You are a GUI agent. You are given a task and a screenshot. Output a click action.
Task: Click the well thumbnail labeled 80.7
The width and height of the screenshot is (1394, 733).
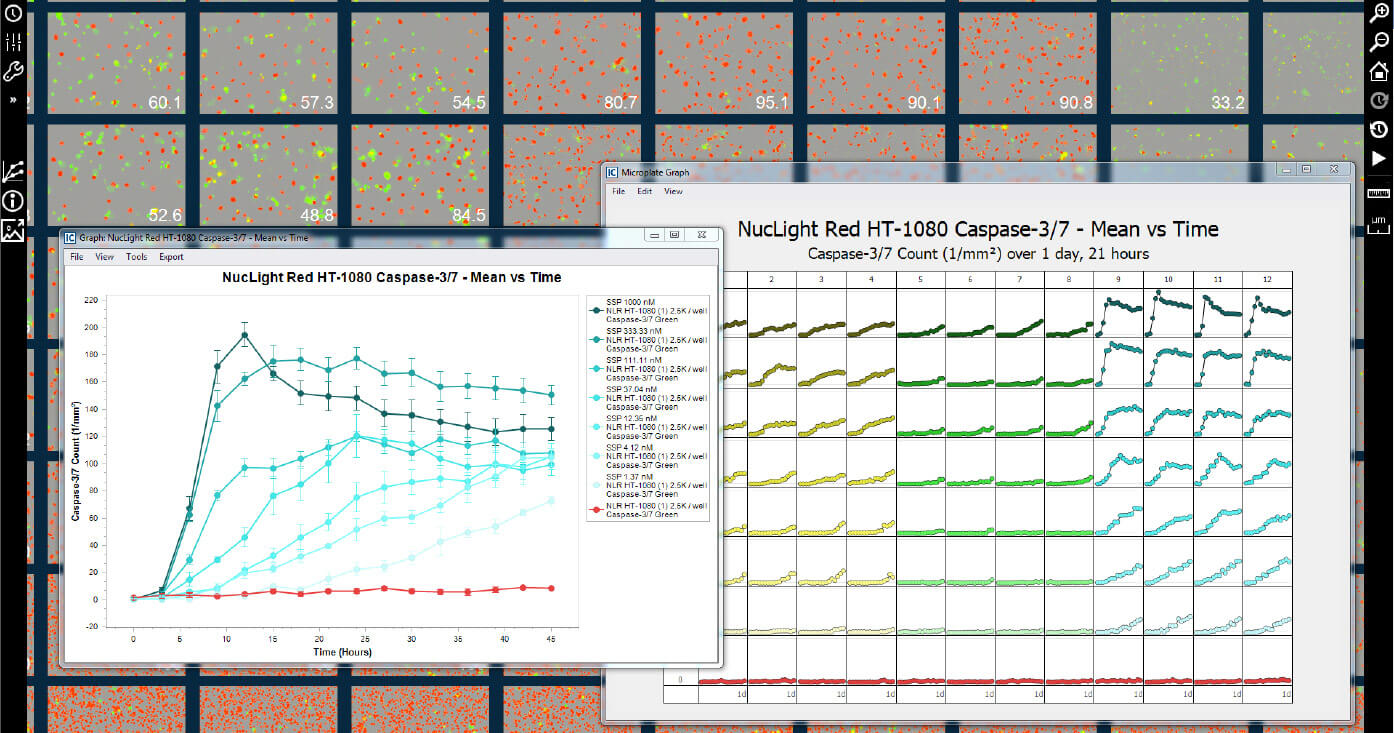[571, 63]
